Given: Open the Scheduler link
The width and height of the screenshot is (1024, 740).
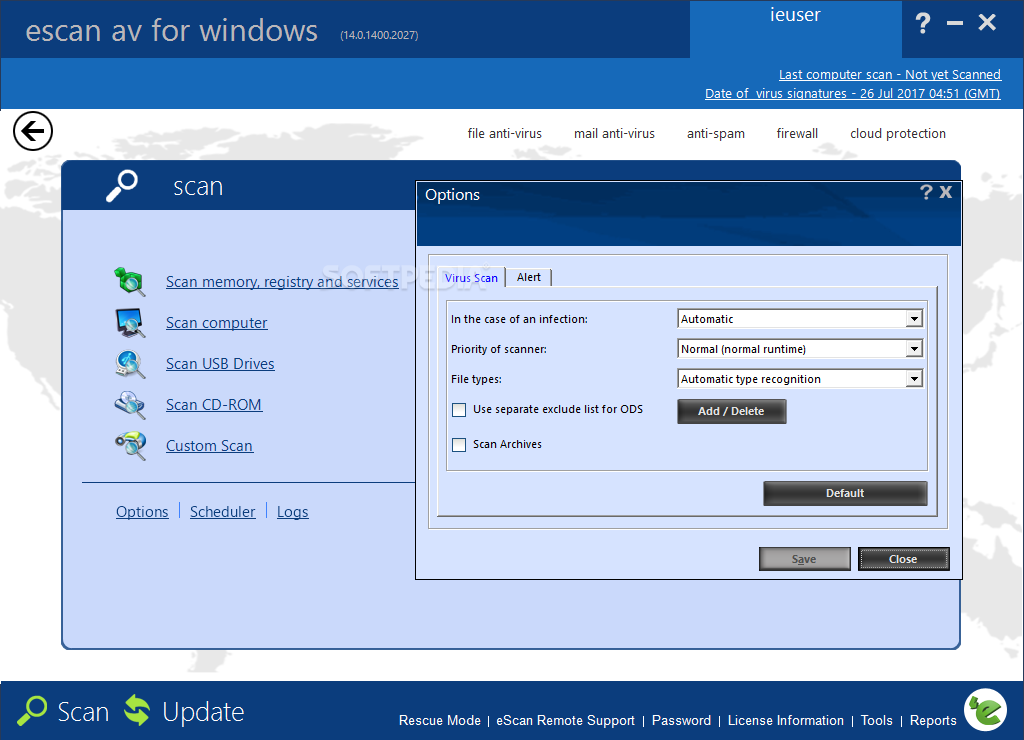Looking at the screenshot, I should point(222,512).
